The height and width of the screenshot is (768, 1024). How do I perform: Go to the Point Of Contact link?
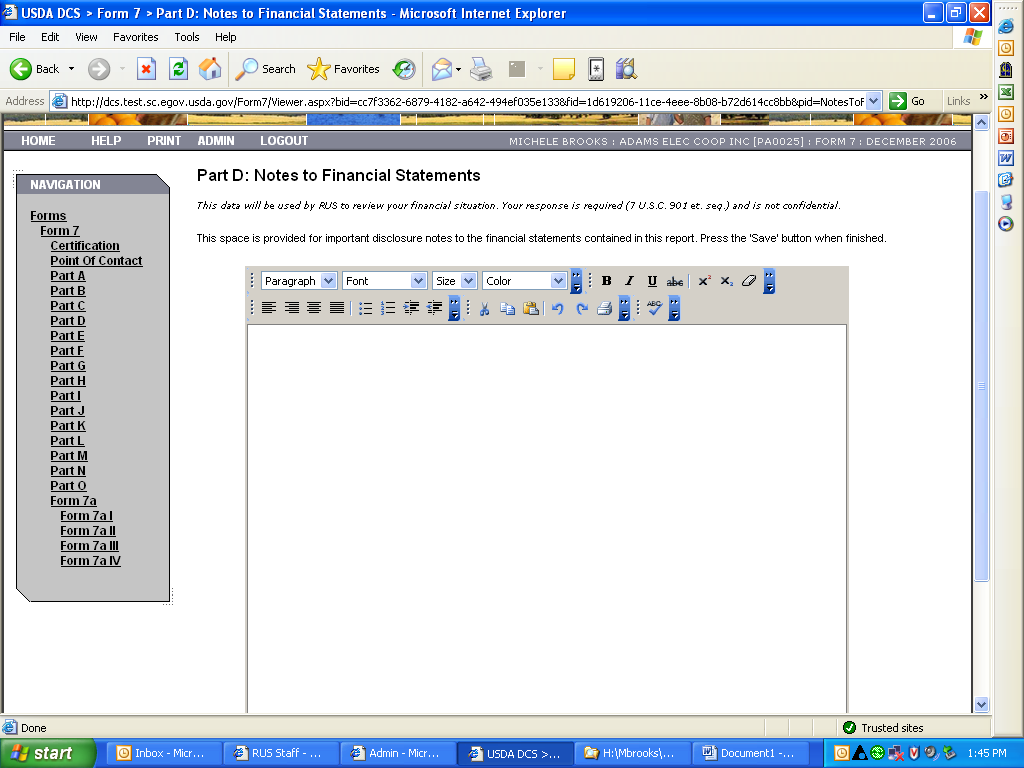tap(96, 261)
